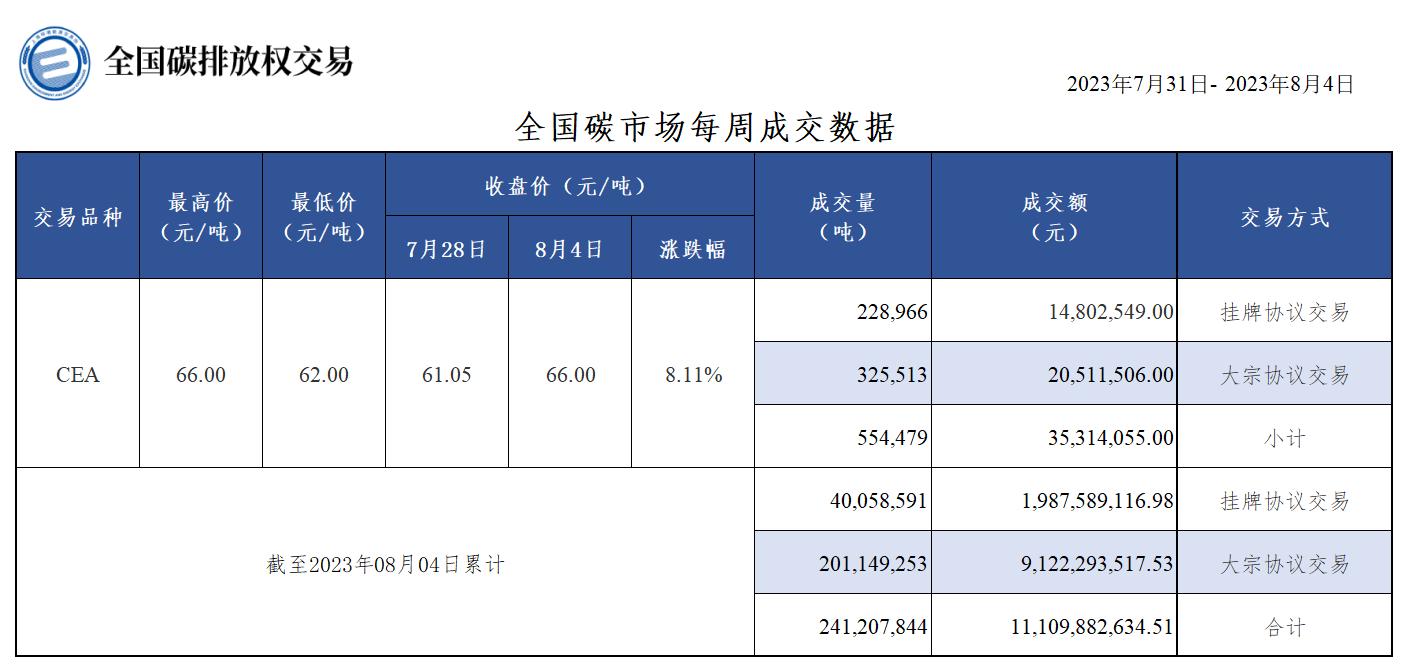This screenshot has height=666, width=1405.
Task: Click the 最高价 column header
Action: pyautogui.click(x=201, y=216)
